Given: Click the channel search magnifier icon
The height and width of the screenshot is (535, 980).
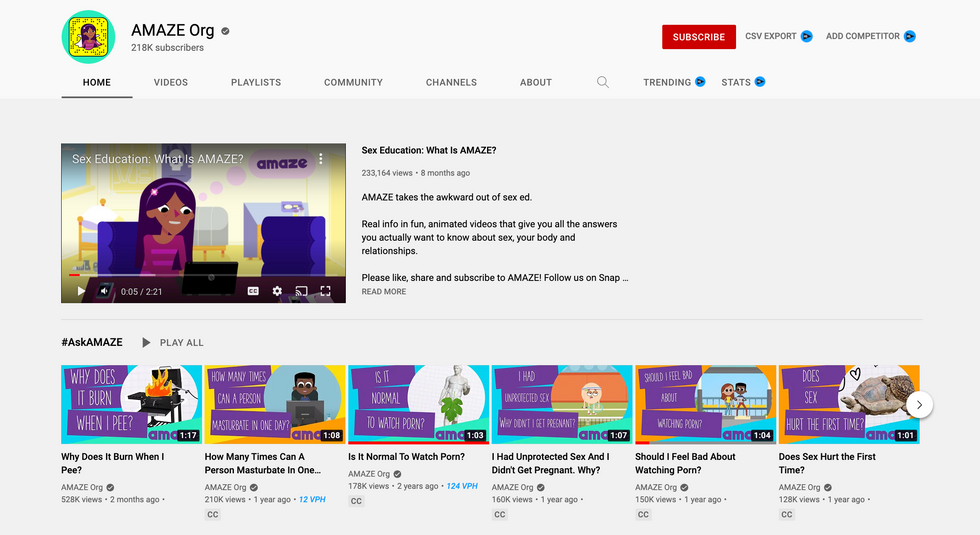Looking at the screenshot, I should pos(602,82).
